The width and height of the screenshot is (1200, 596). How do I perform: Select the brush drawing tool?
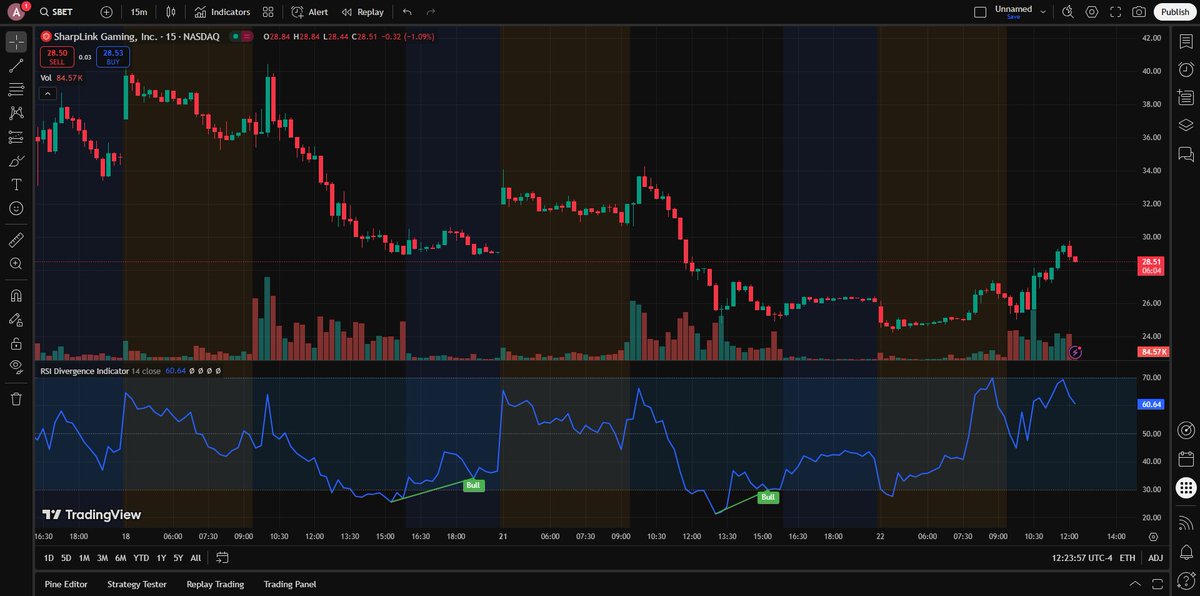click(x=16, y=161)
